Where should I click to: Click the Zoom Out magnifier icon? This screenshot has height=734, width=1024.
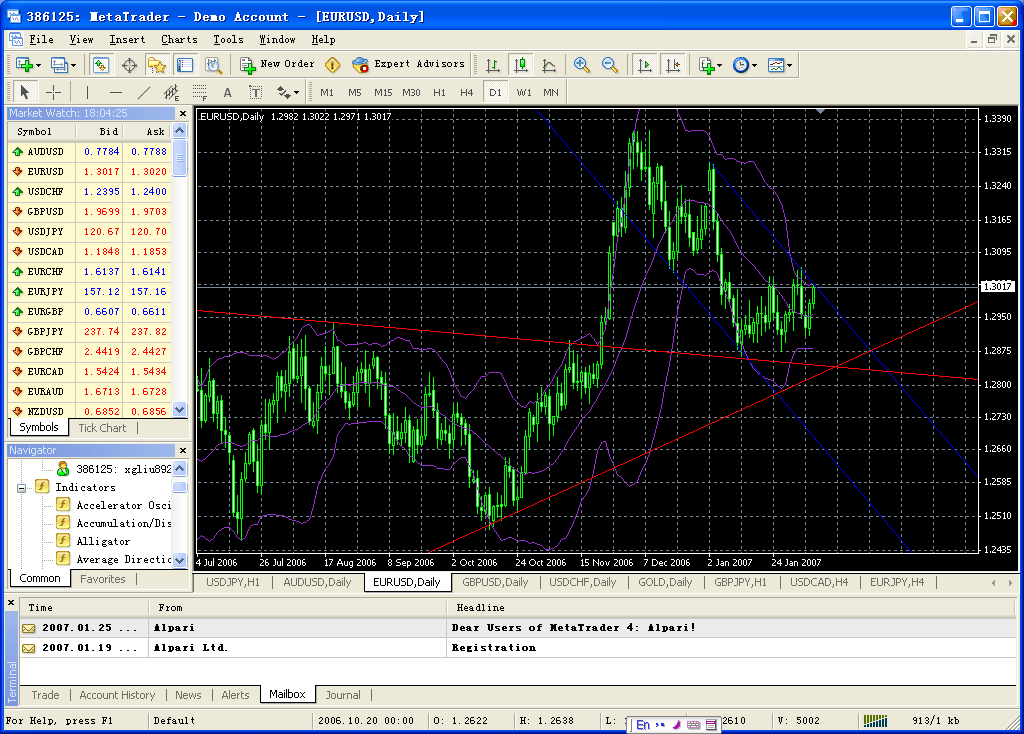tap(609, 65)
